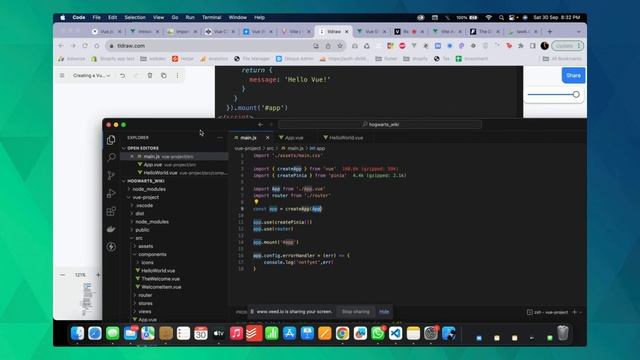The width and height of the screenshot is (640, 360).
Task: Open the Extensions view in VS Code
Action: 111,211
